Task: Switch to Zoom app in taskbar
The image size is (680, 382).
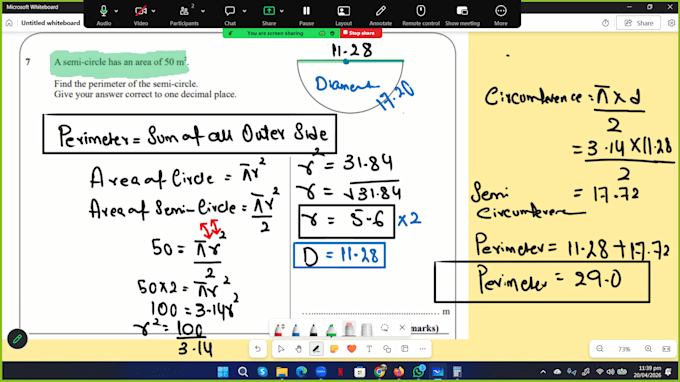Action: 321,372
